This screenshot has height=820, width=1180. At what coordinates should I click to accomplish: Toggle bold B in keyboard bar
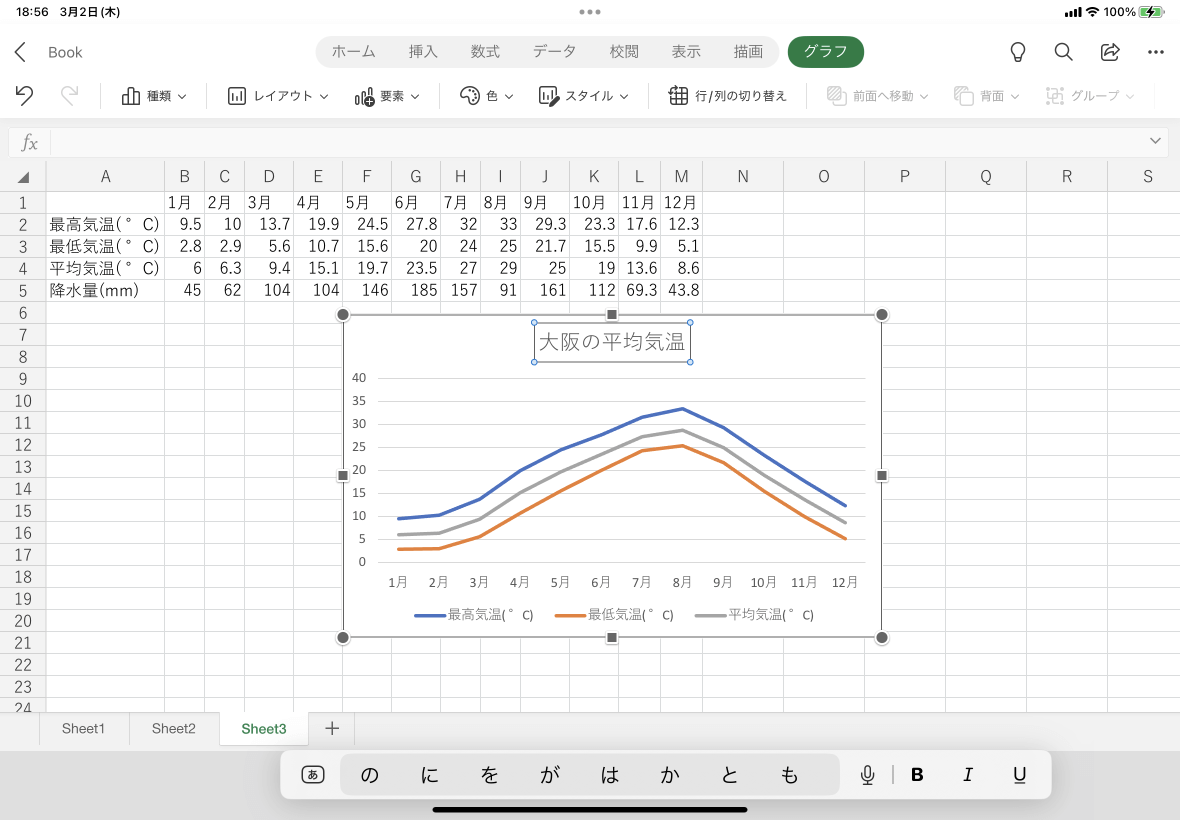pyautogui.click(x=917, y=775)
